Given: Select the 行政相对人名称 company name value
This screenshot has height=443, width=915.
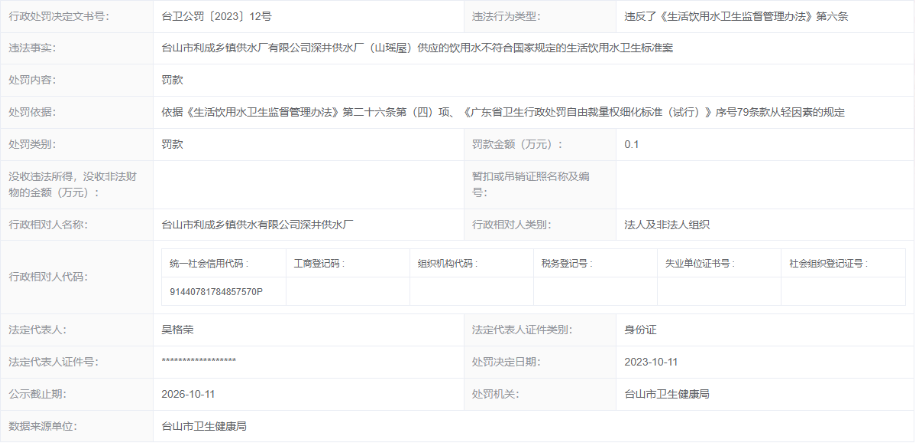Looking at the screenshot, I should [x=259, y=225].
